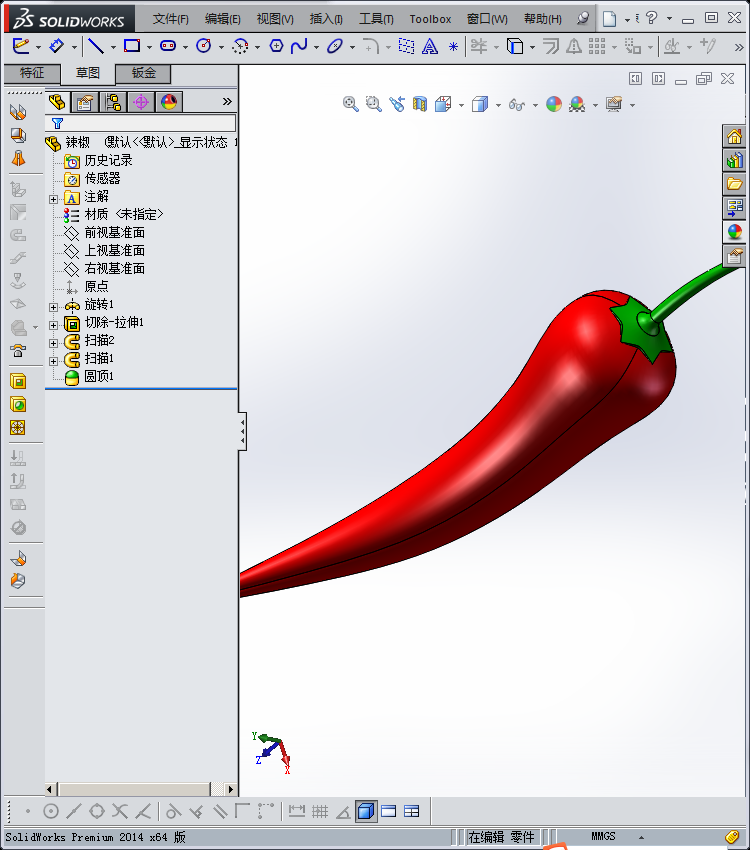Select the Sketch Fillet tool
The image size is (750, 850).
coord(371,46)
